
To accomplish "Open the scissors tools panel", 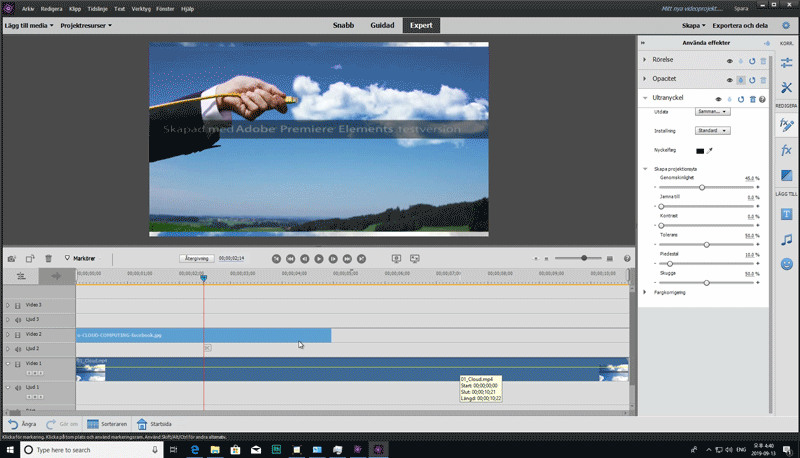I will pos(786,89).
